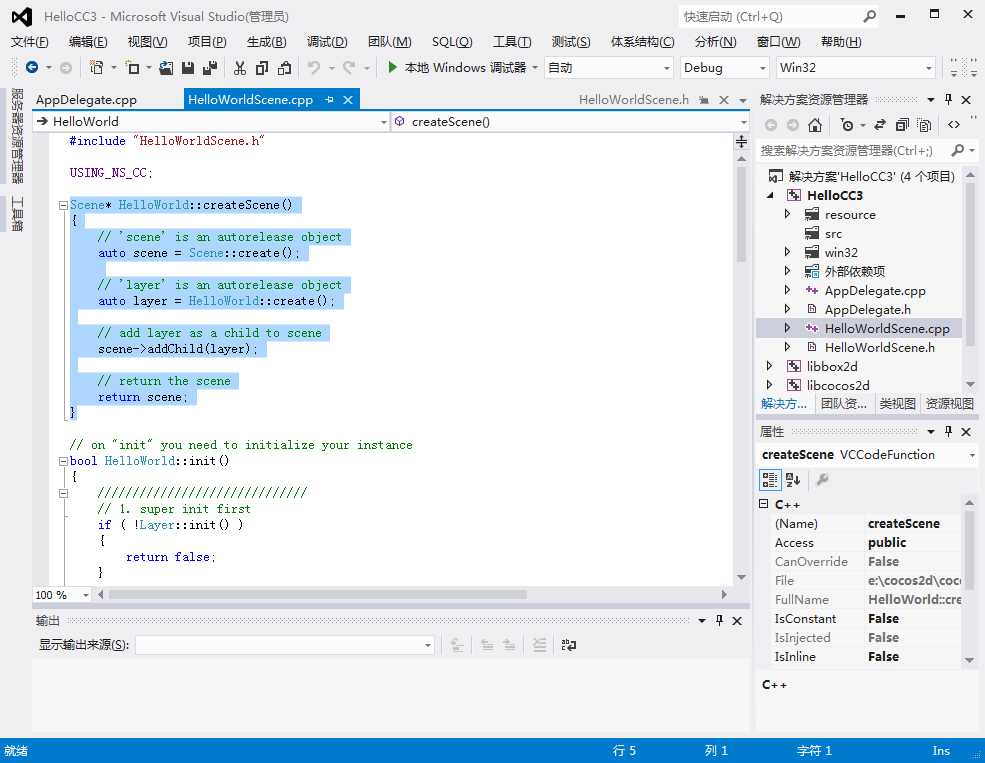Click Collapse All icon in Solution Explorer
The image size is (985, 763).
(x=902, y=125)
